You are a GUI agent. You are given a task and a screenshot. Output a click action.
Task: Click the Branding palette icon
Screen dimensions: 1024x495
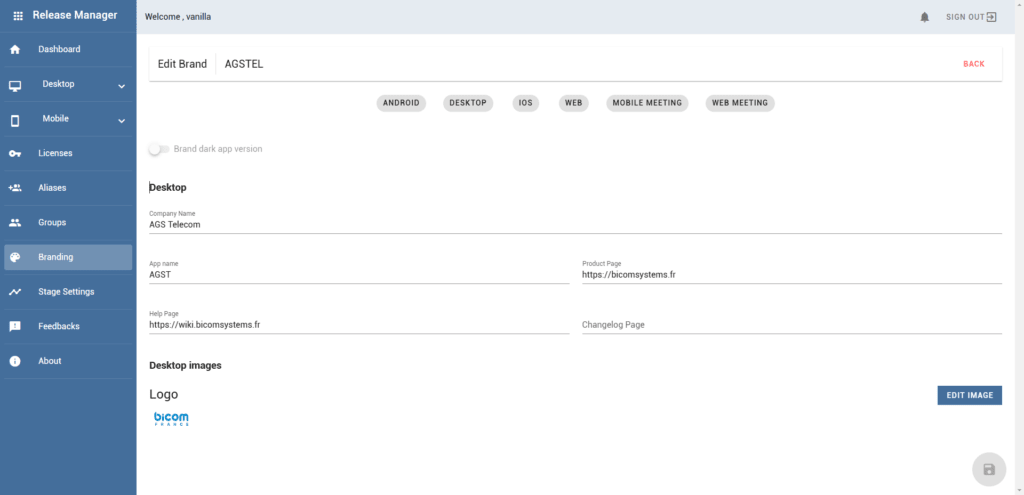[15, 257]
